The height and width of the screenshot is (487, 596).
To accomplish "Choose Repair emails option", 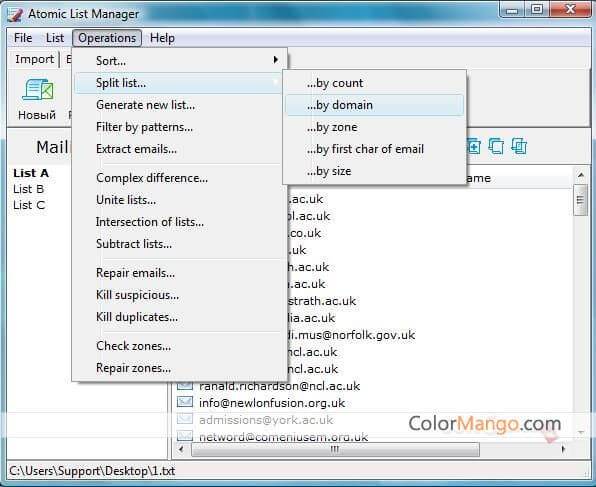I will pyautogui.click(x=178, y=273).
